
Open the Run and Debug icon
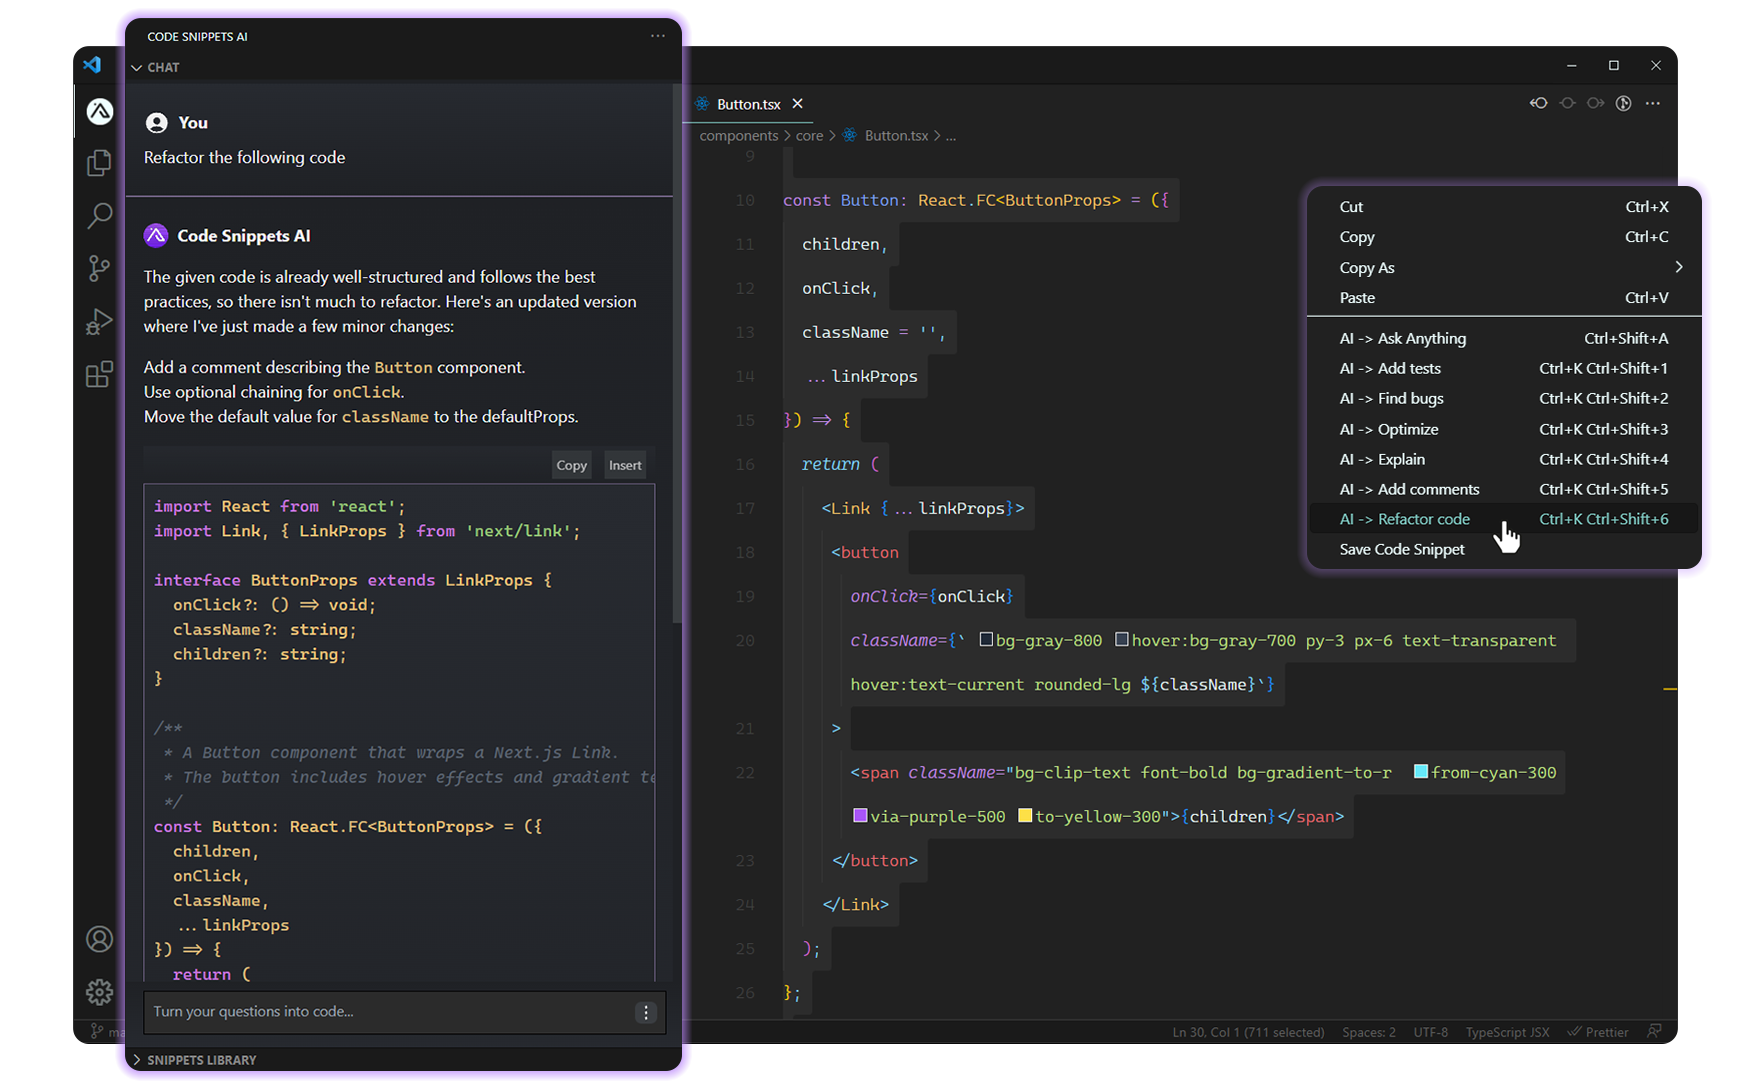click(99, 321)
